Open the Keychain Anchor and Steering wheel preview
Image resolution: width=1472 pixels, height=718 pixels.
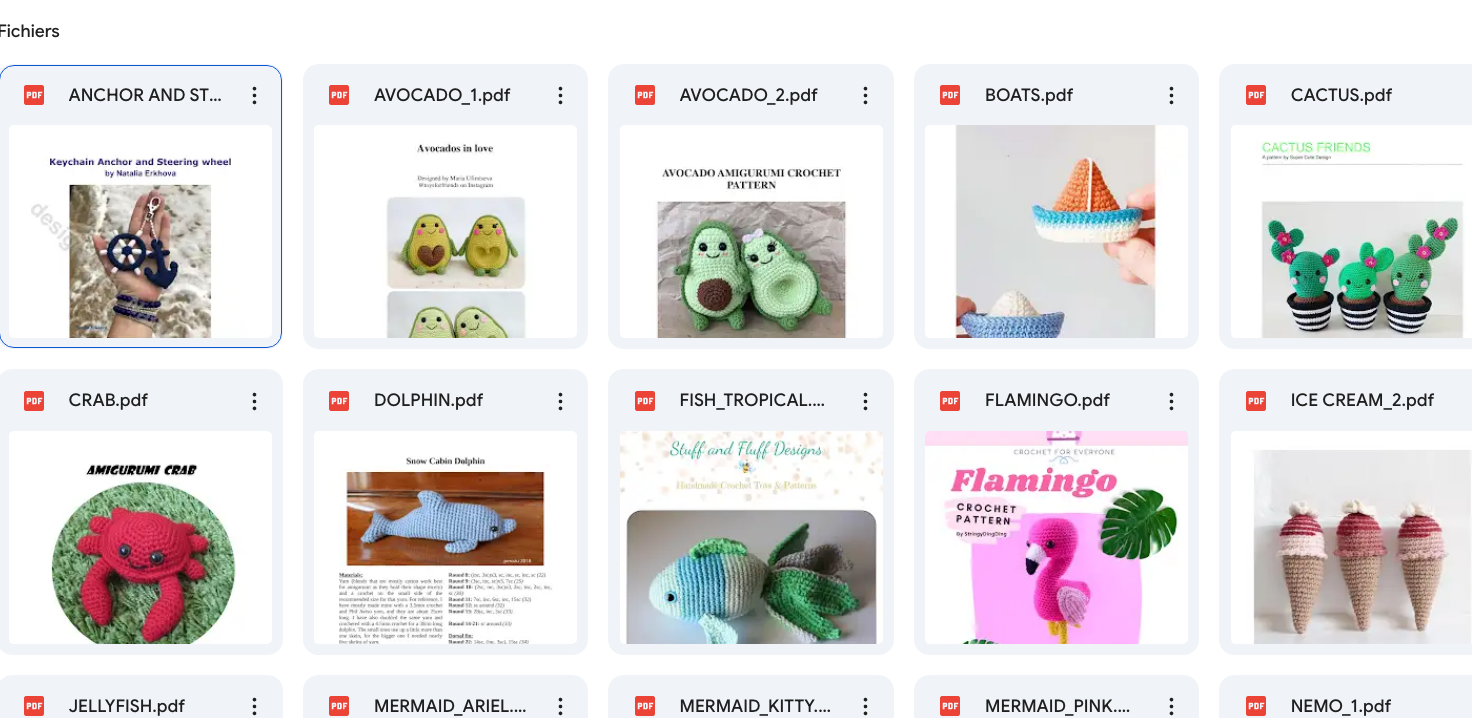140,231
